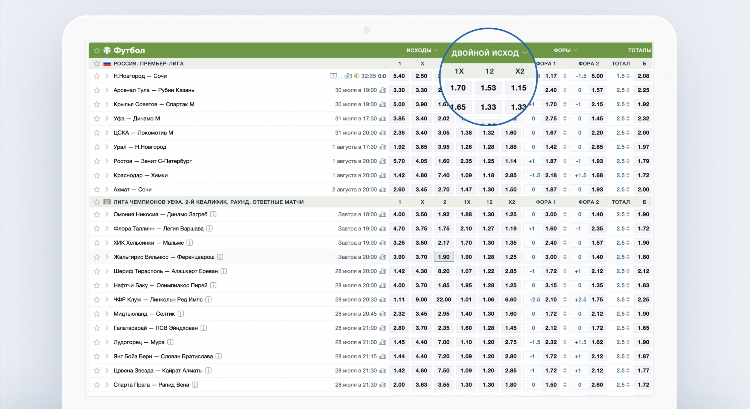Open info icon next to Спарта Прага — Рапид Вена
Image resolution: width=750 pixels, height=409 pixels.
(x=195, y=385)
